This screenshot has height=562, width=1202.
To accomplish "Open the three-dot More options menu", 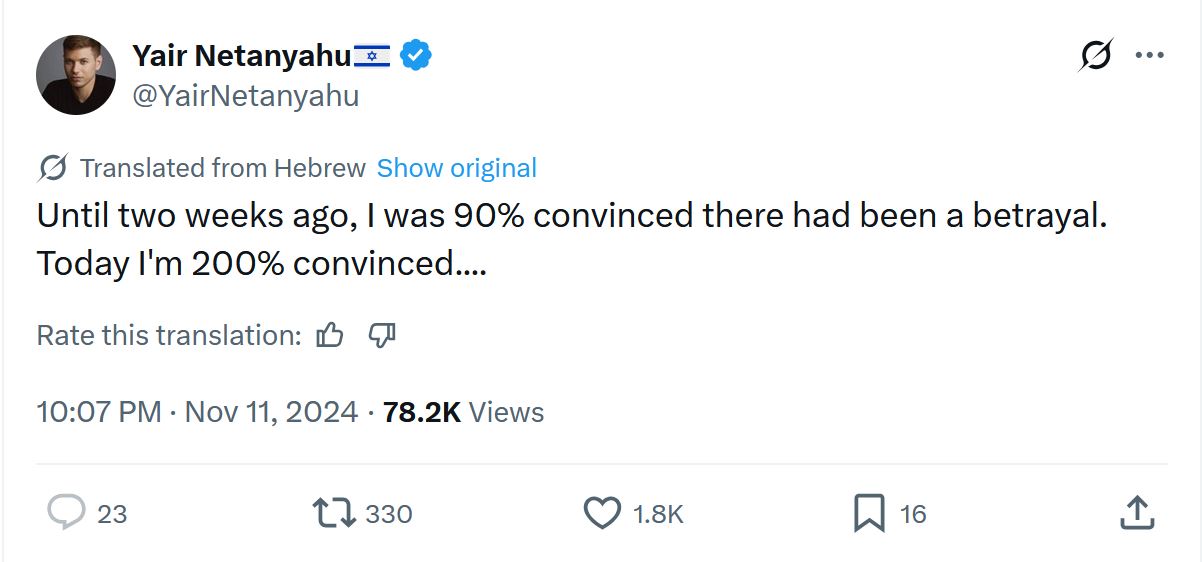I will pyautogui.click(x=1150, y=56).
